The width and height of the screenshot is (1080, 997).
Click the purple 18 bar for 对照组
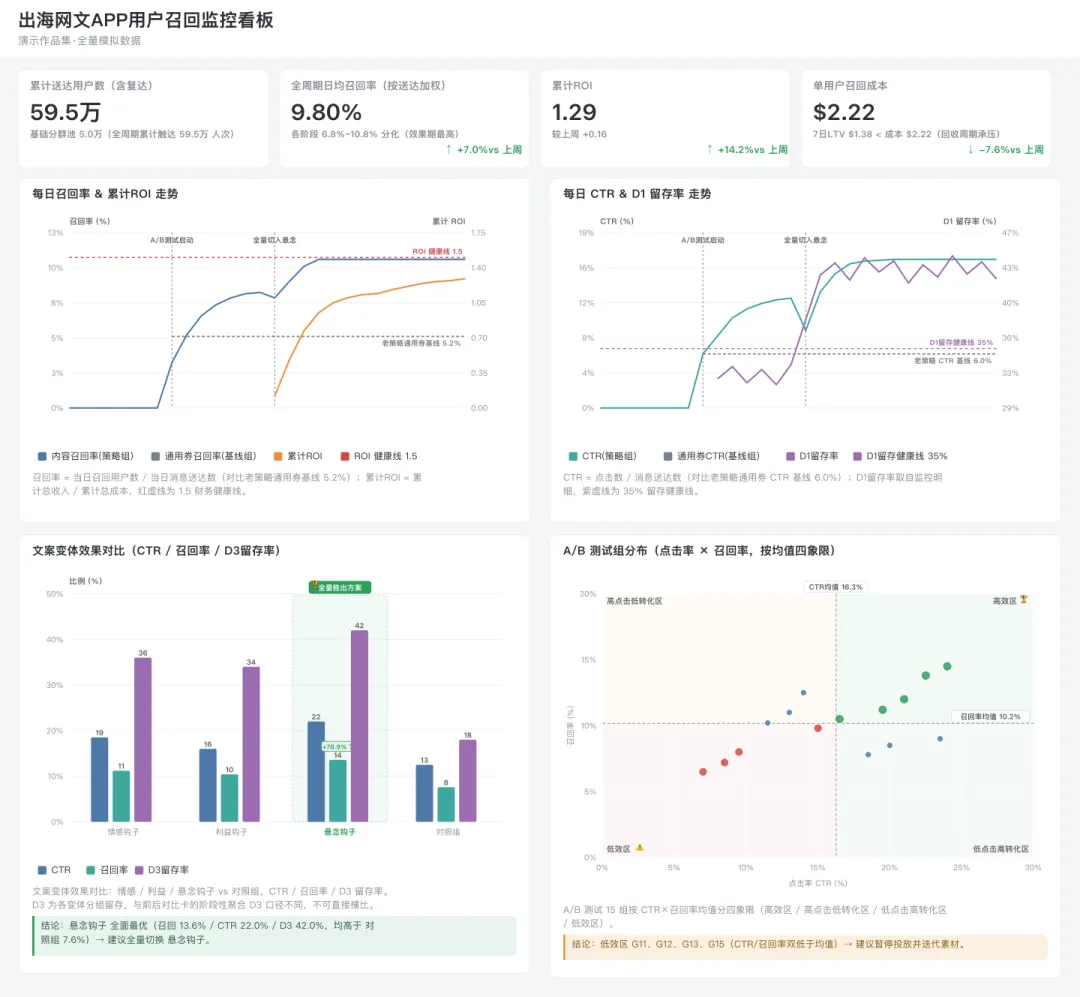pos(468,781)
